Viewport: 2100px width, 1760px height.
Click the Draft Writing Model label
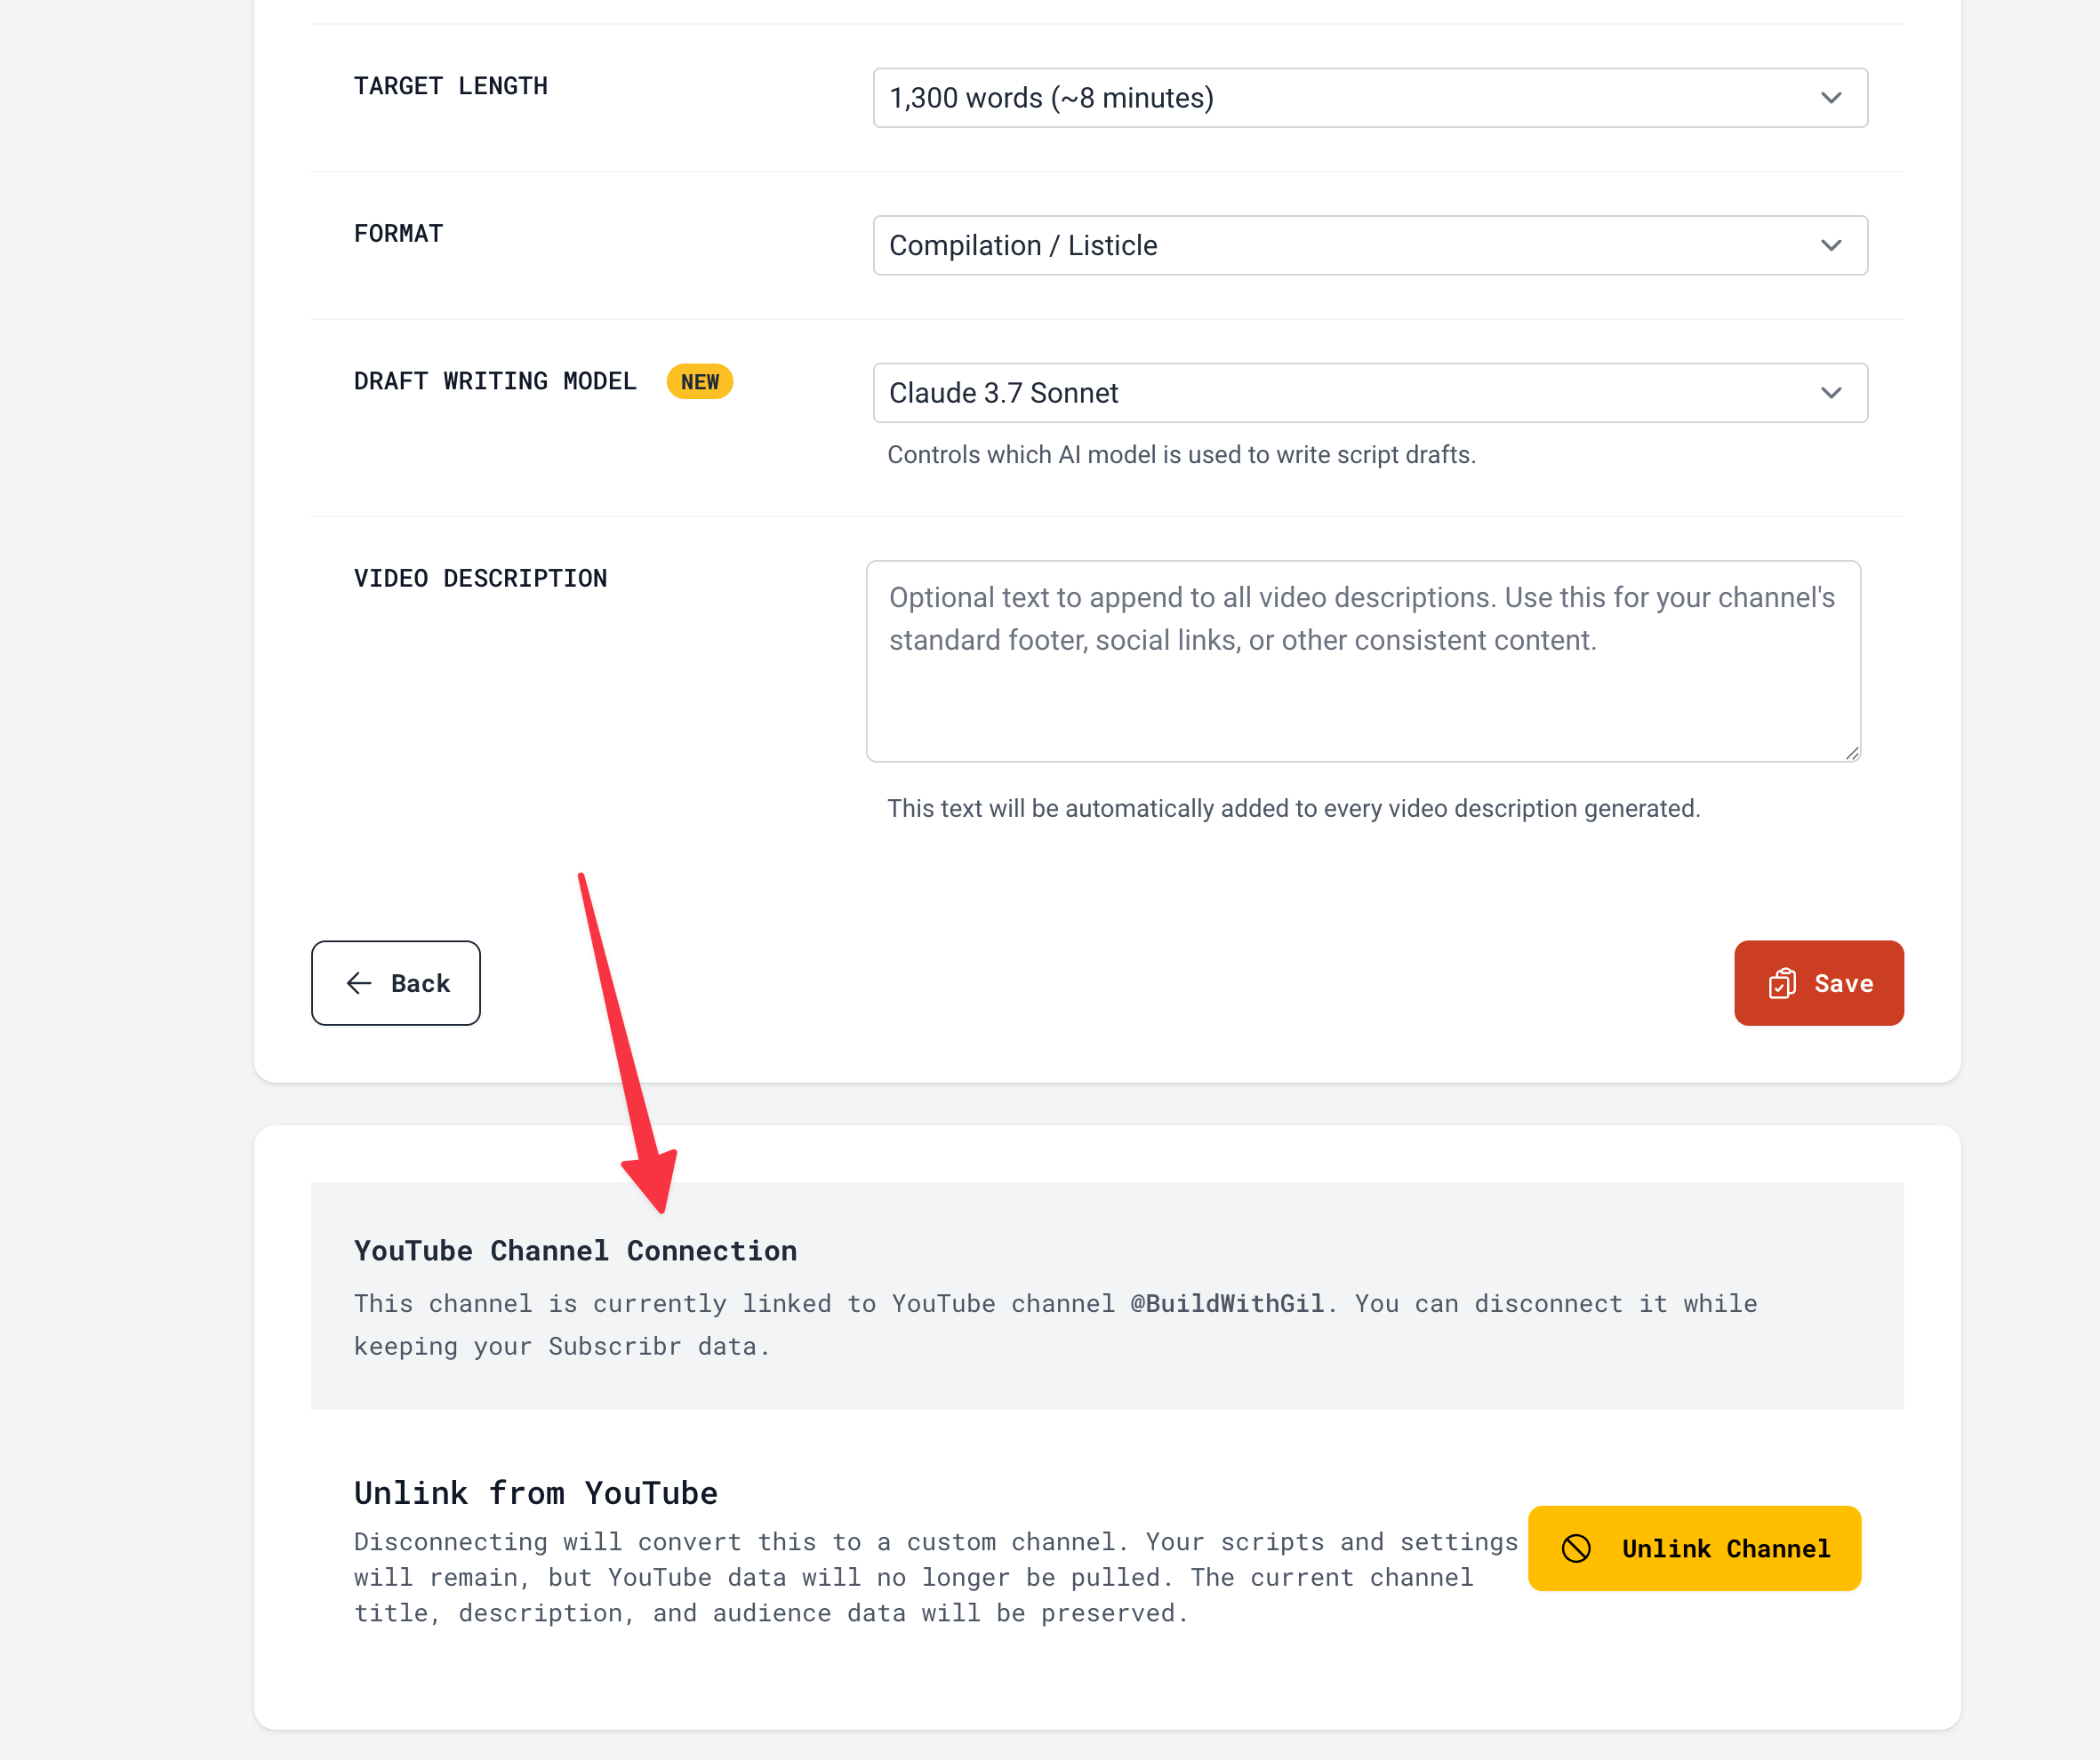pos(495,382)
